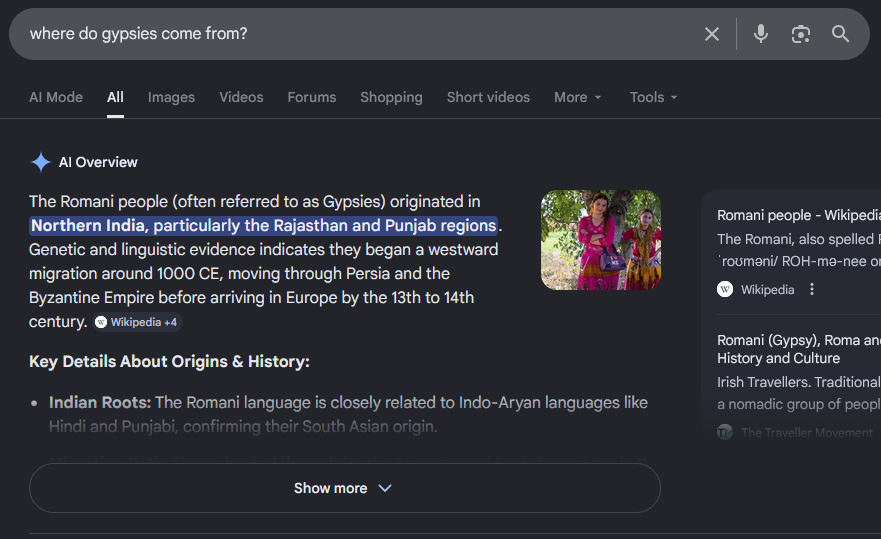Expand AI Overview with Show more
The height and width of the screenshot is (539, 881).
pyautogui.click(x=344, y=488)
